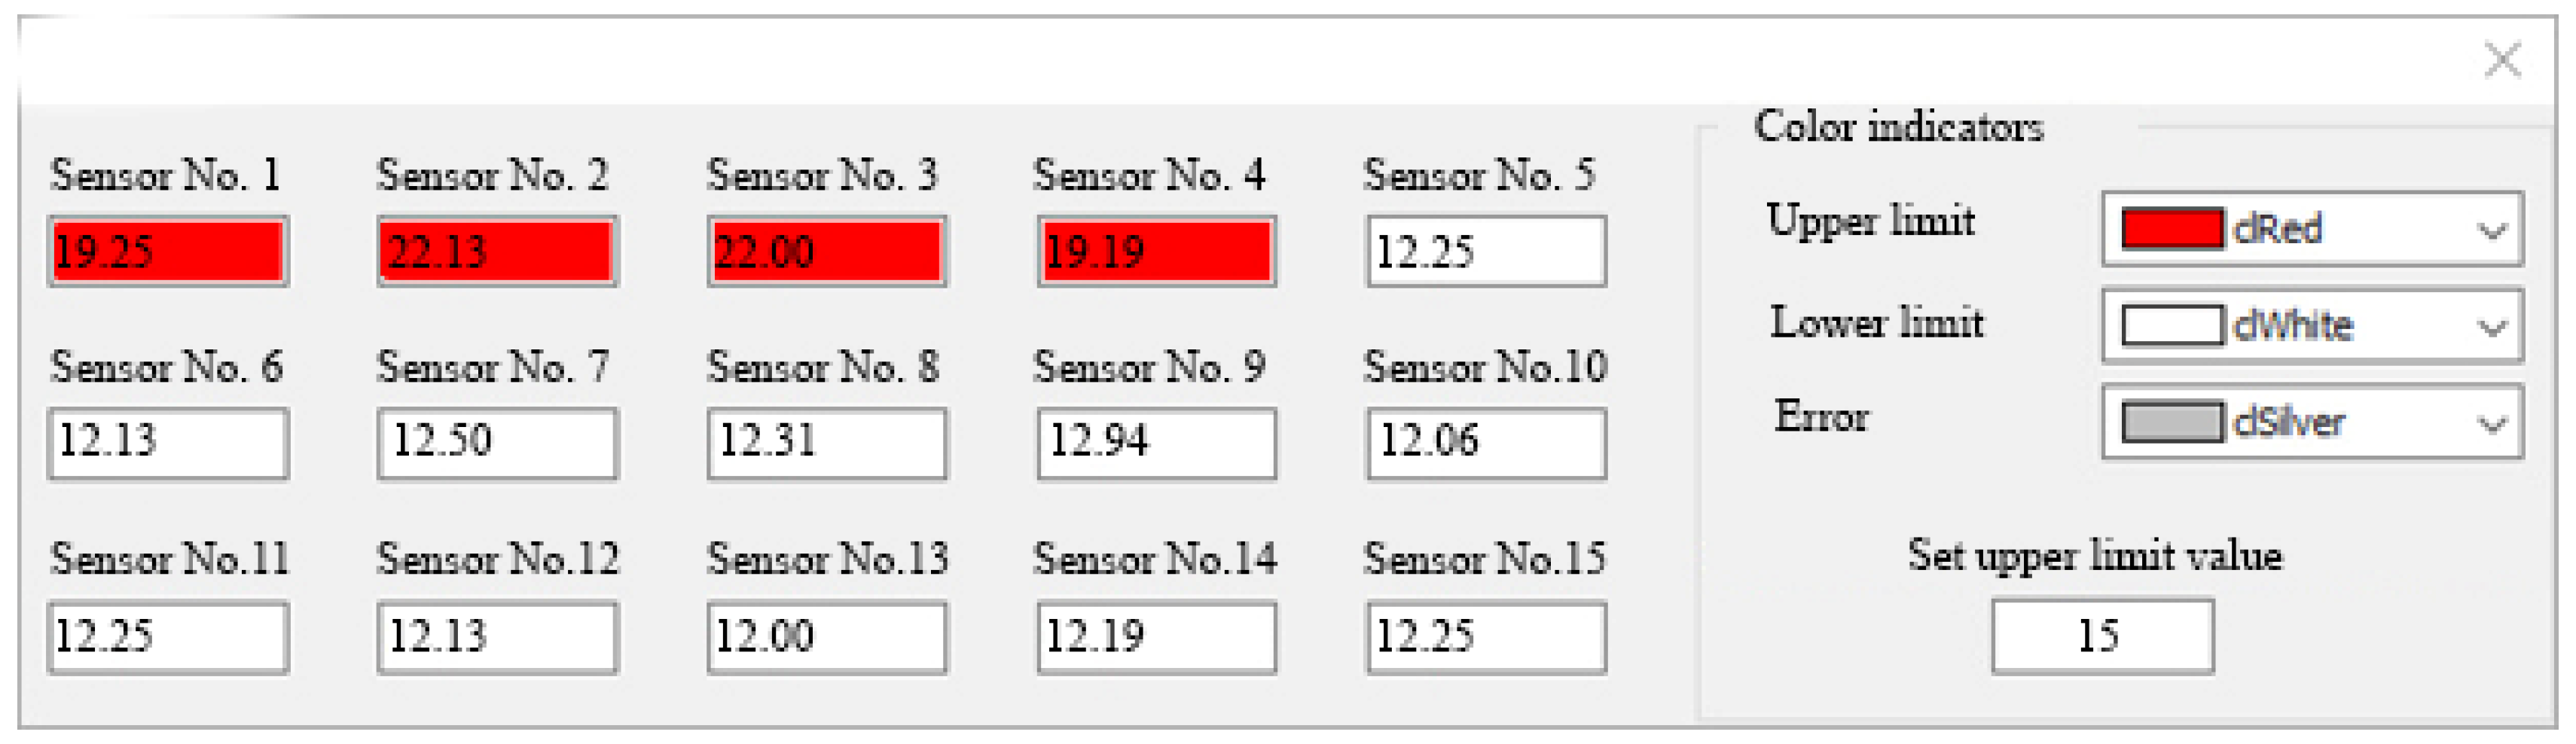
Task: Click the Sensor No. 2 reading field
Action: tap(497, 251)
